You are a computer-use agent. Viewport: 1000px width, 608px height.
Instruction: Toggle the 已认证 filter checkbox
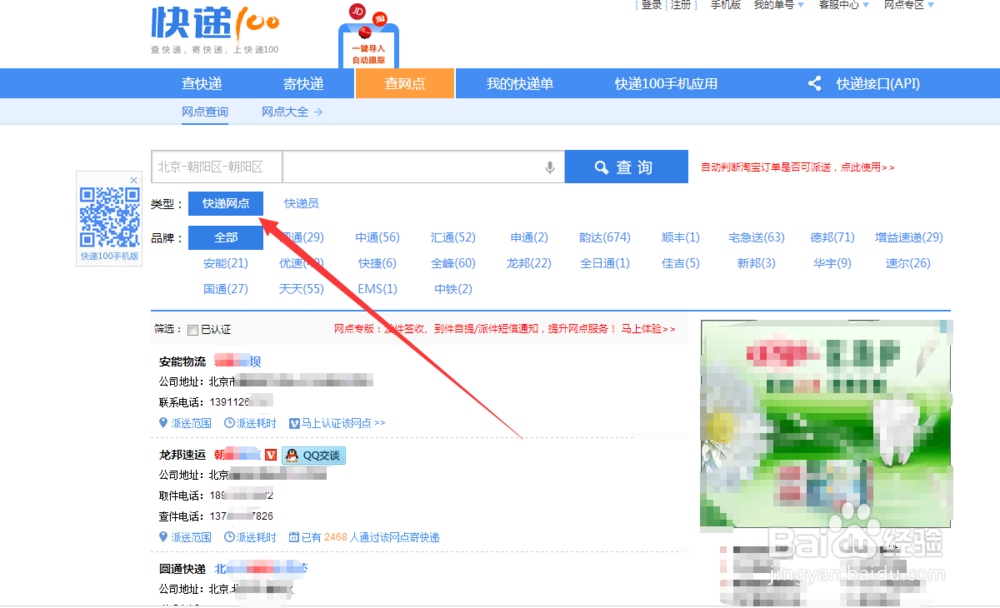193,330
